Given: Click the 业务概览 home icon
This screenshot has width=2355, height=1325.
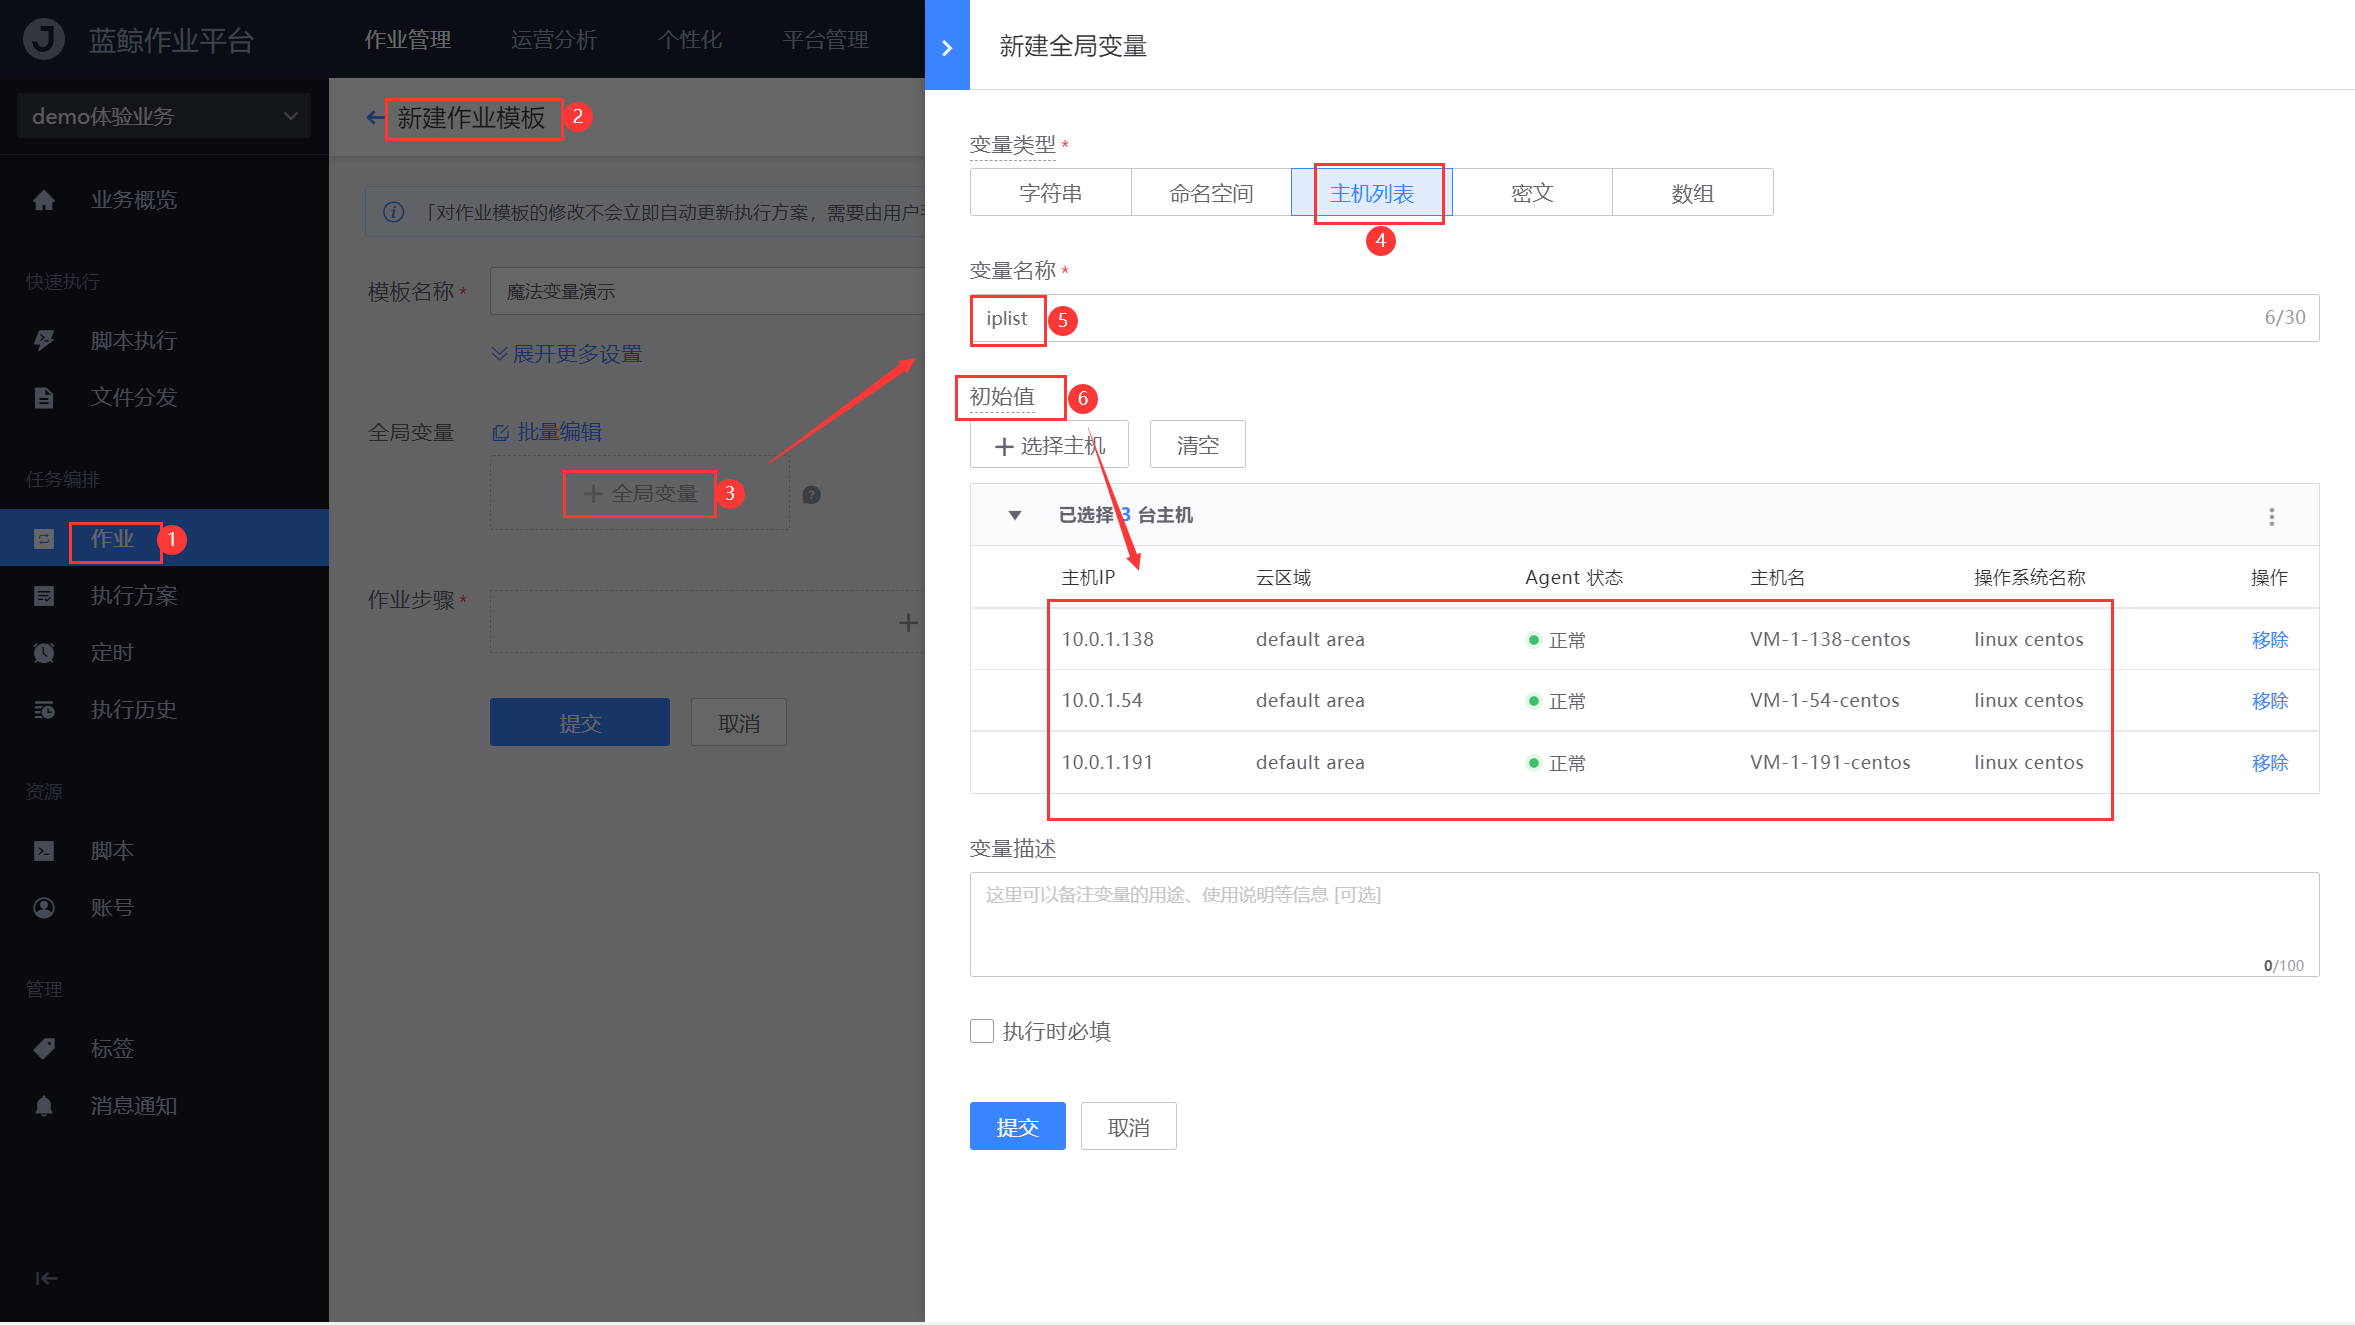Looking at the screenshot, I should click(x=44, y=201).
